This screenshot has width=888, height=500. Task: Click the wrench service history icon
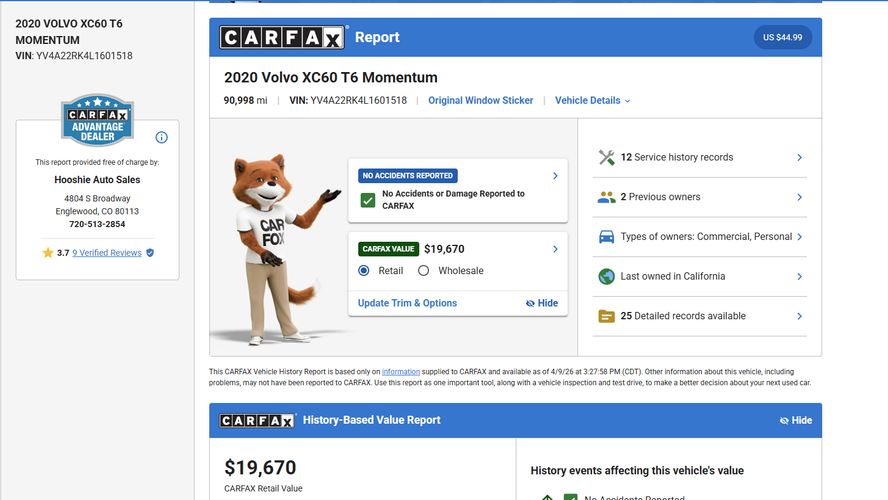(x=606, y=157)
